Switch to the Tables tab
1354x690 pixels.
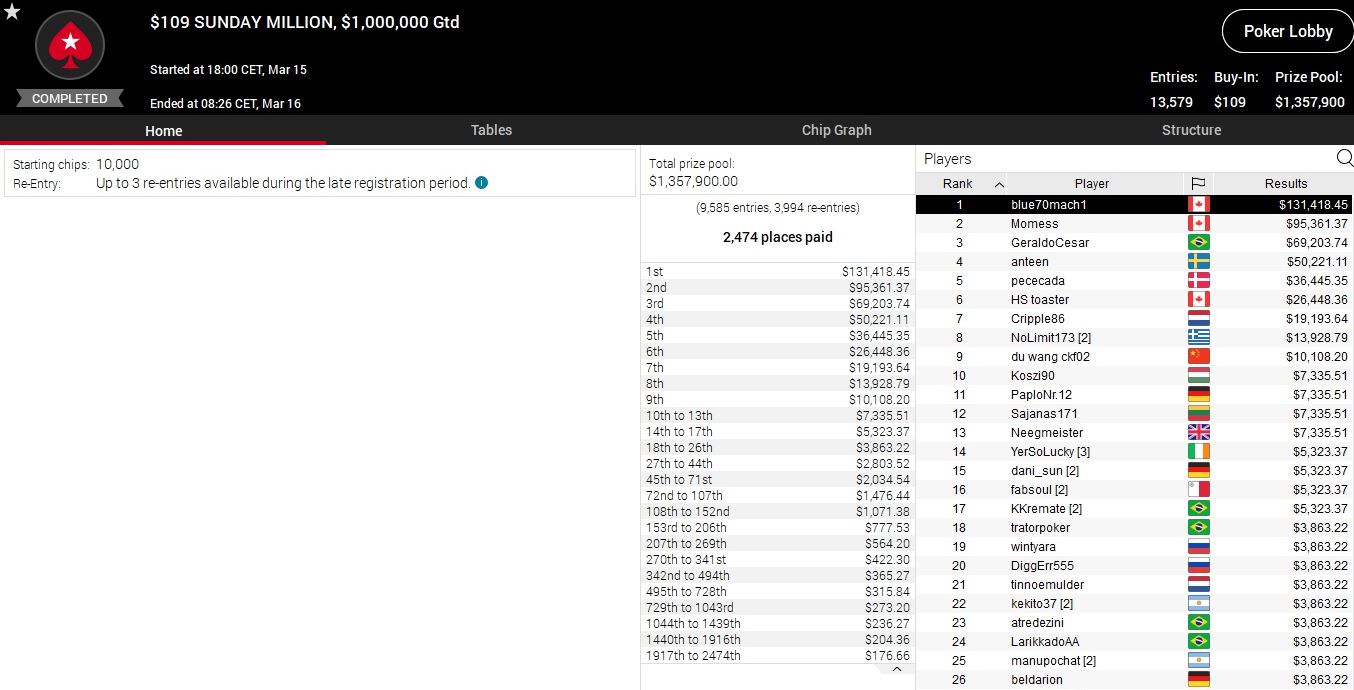click(491, 130)
